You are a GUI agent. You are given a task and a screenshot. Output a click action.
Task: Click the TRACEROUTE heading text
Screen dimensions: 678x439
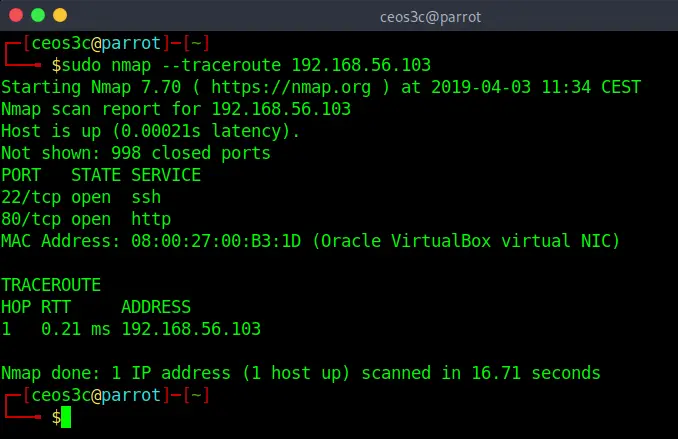click(x=51, y=285)
